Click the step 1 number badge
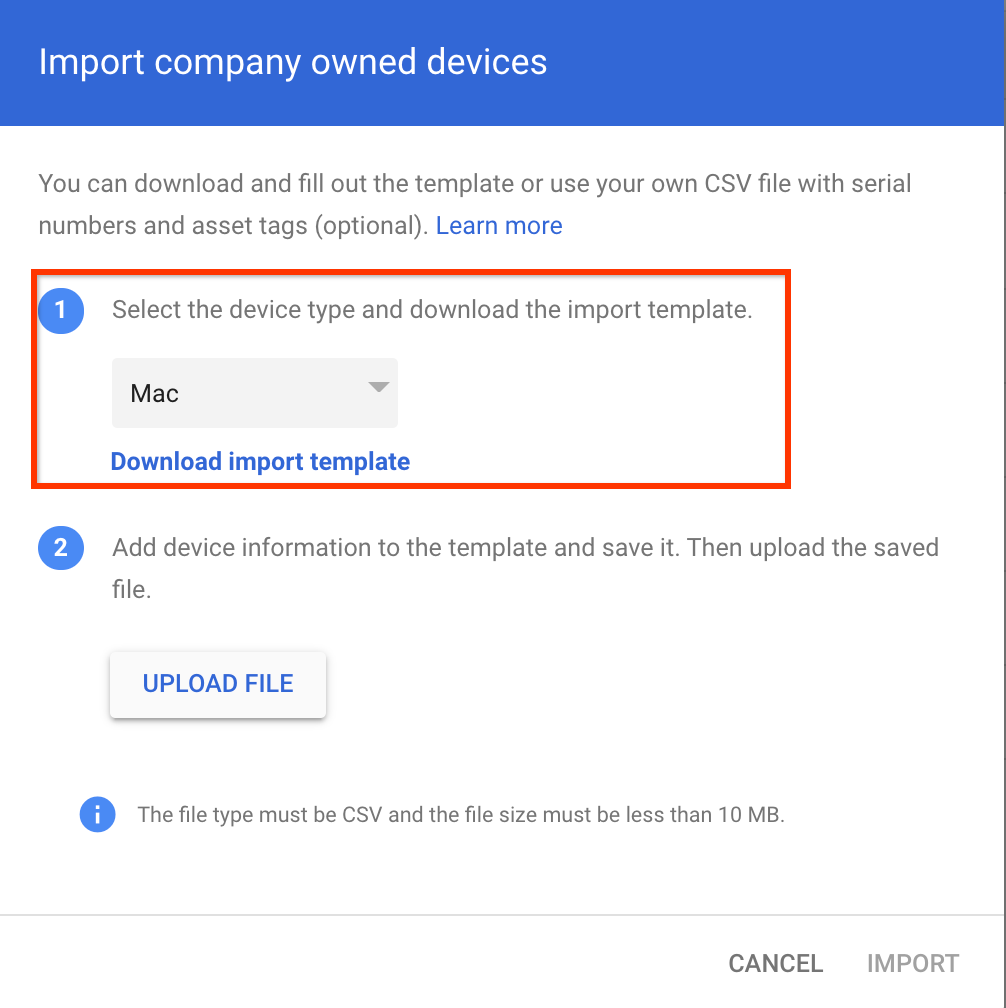Viewport: 1006px width, 1008px height. tap(60, 310)
